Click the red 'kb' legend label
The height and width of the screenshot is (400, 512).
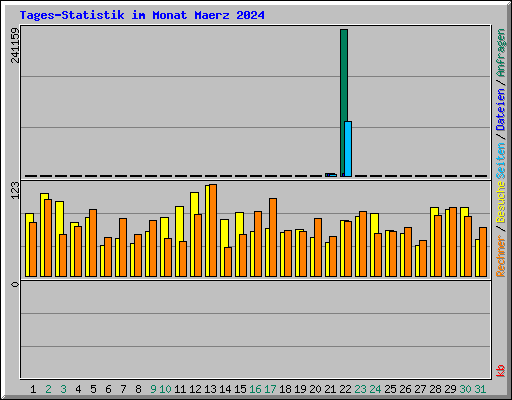[x=500, y=371]
